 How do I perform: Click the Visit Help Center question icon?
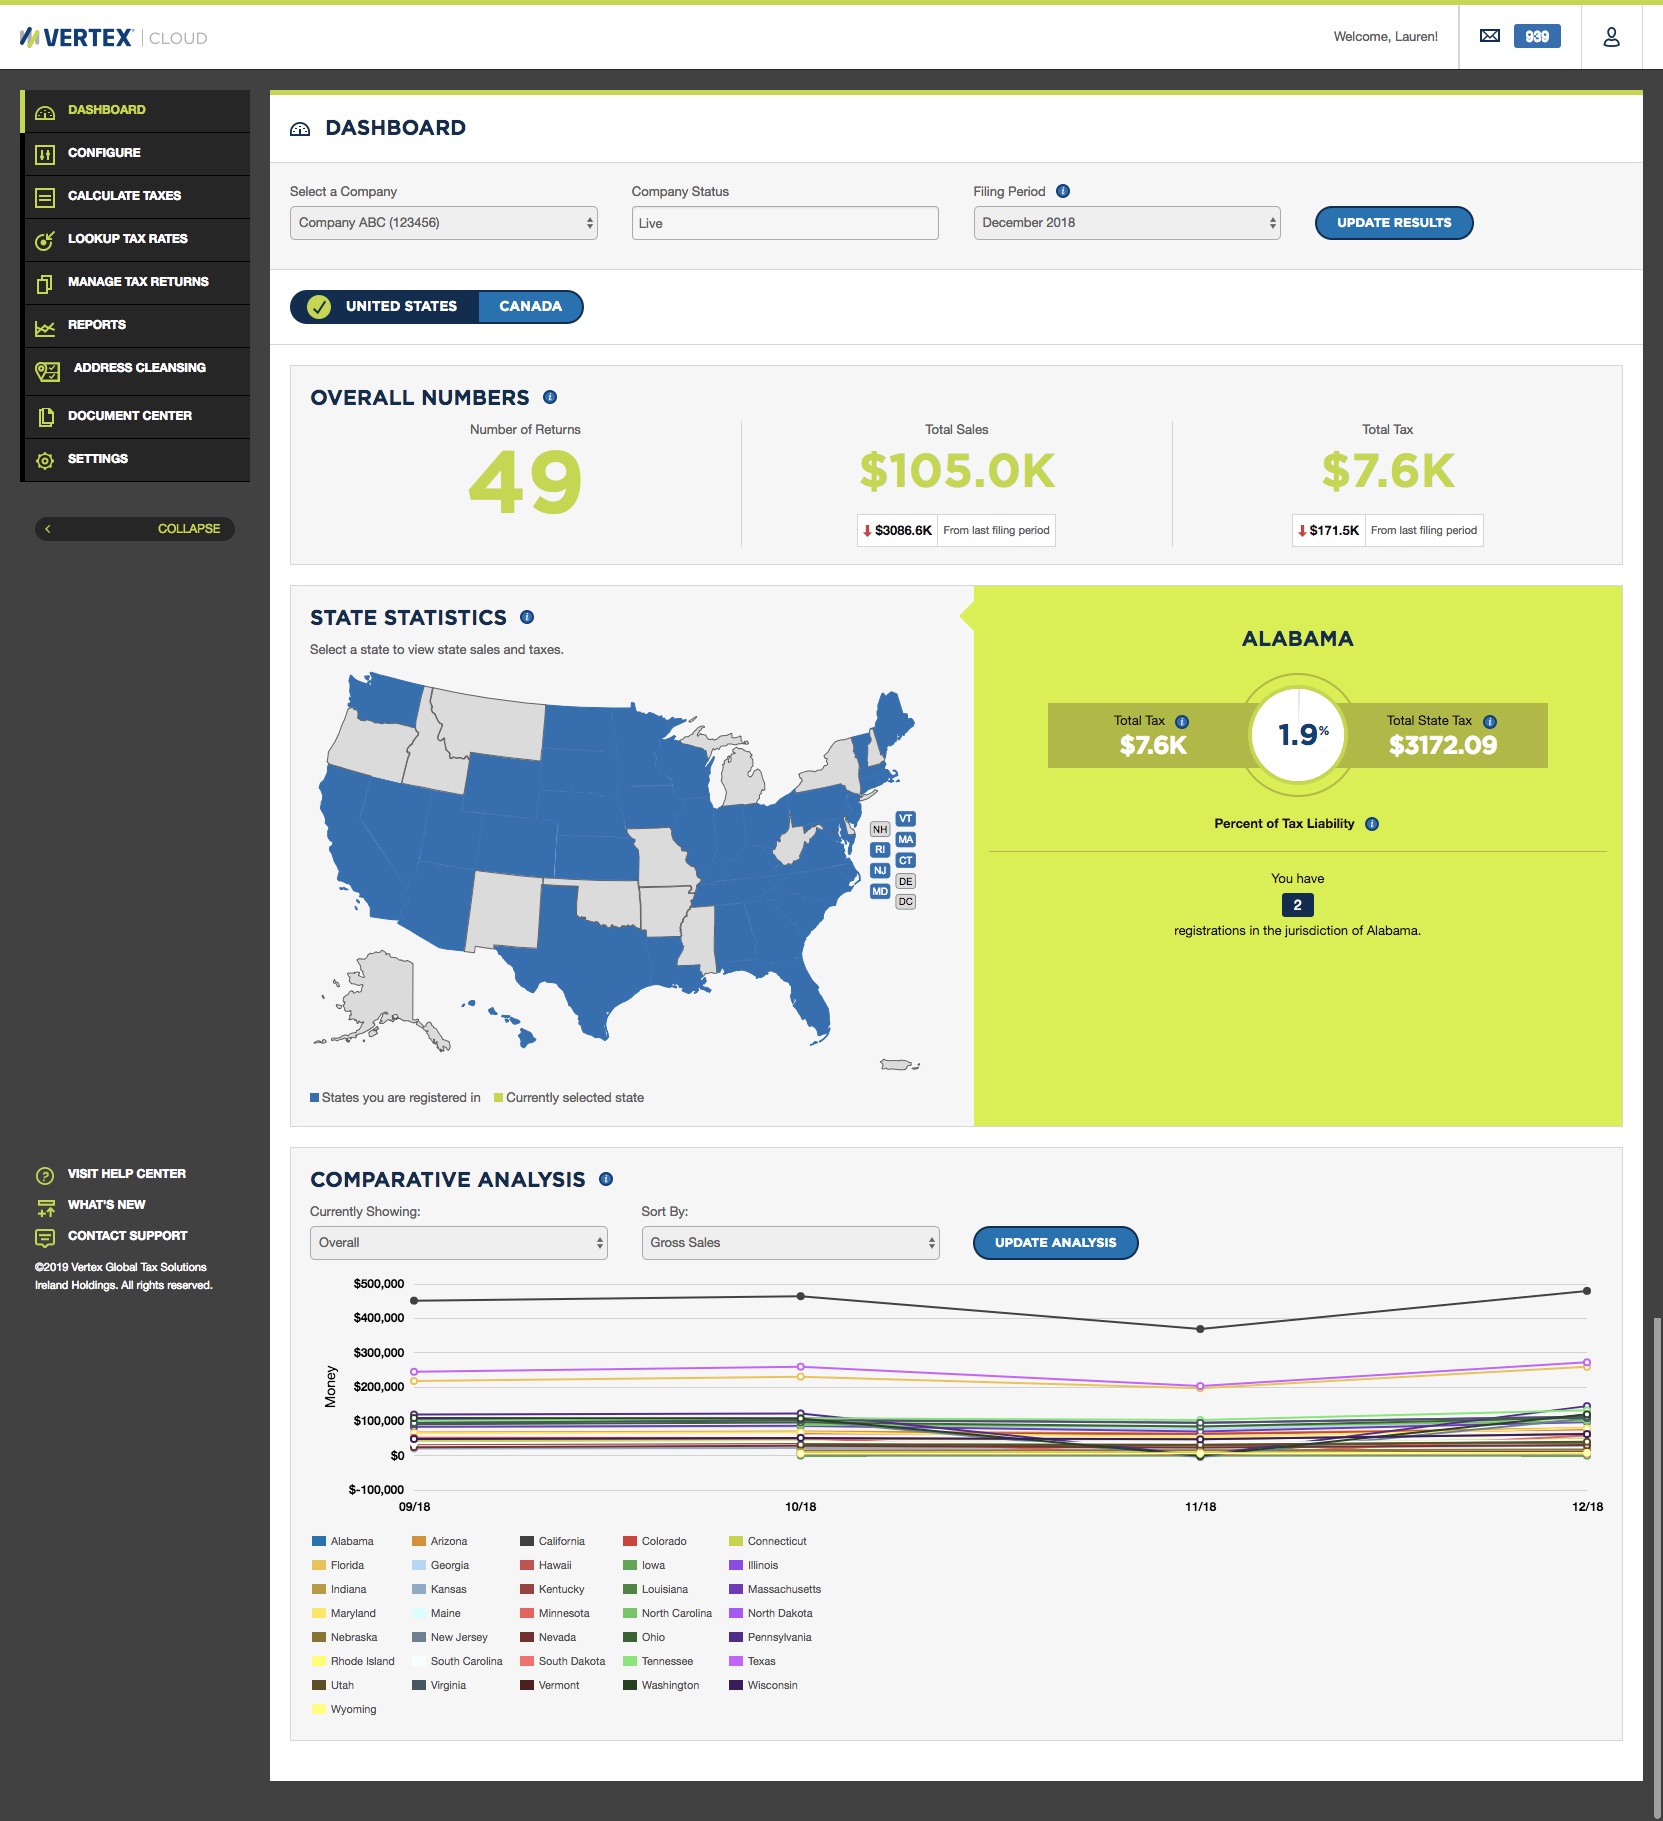tap(45, 1175)
